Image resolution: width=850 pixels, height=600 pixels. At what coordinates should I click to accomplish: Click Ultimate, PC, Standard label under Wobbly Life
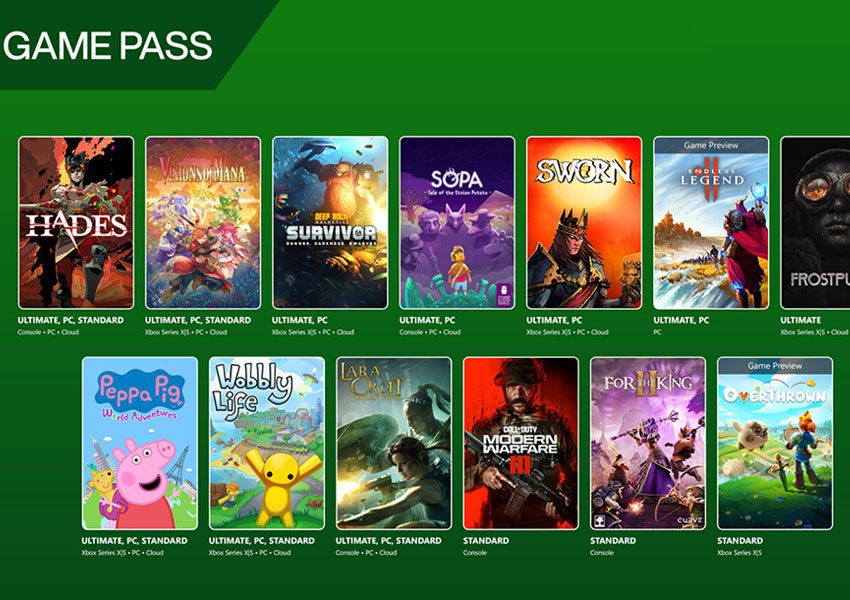pos(261,541)
